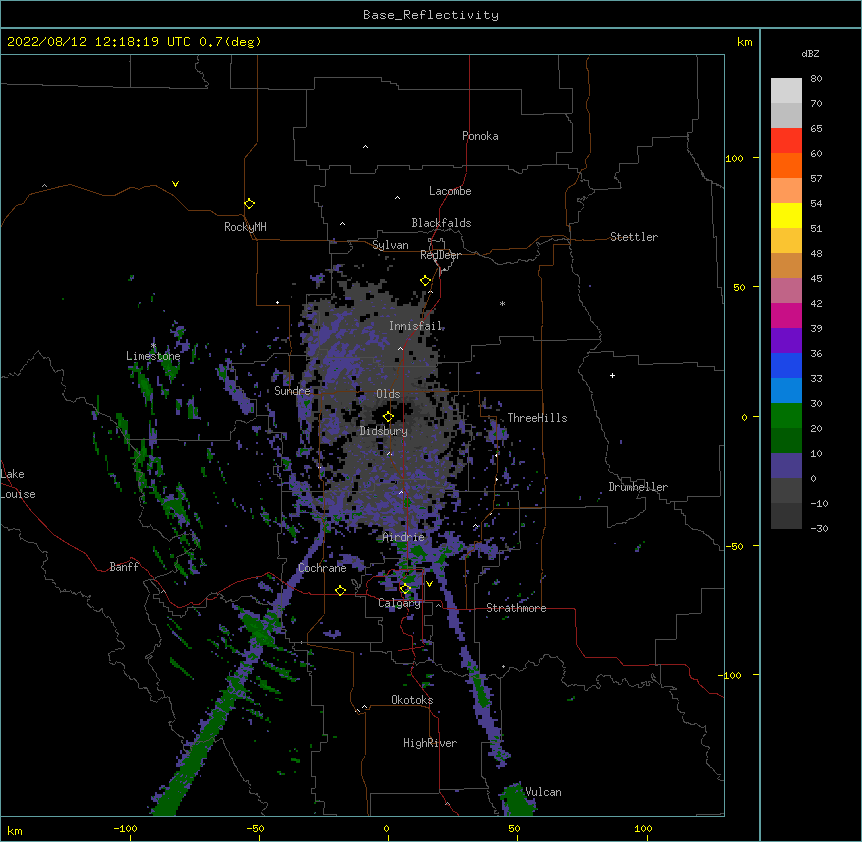Click the Okotoks label
862x842 pixels.
tap(412, 700)
